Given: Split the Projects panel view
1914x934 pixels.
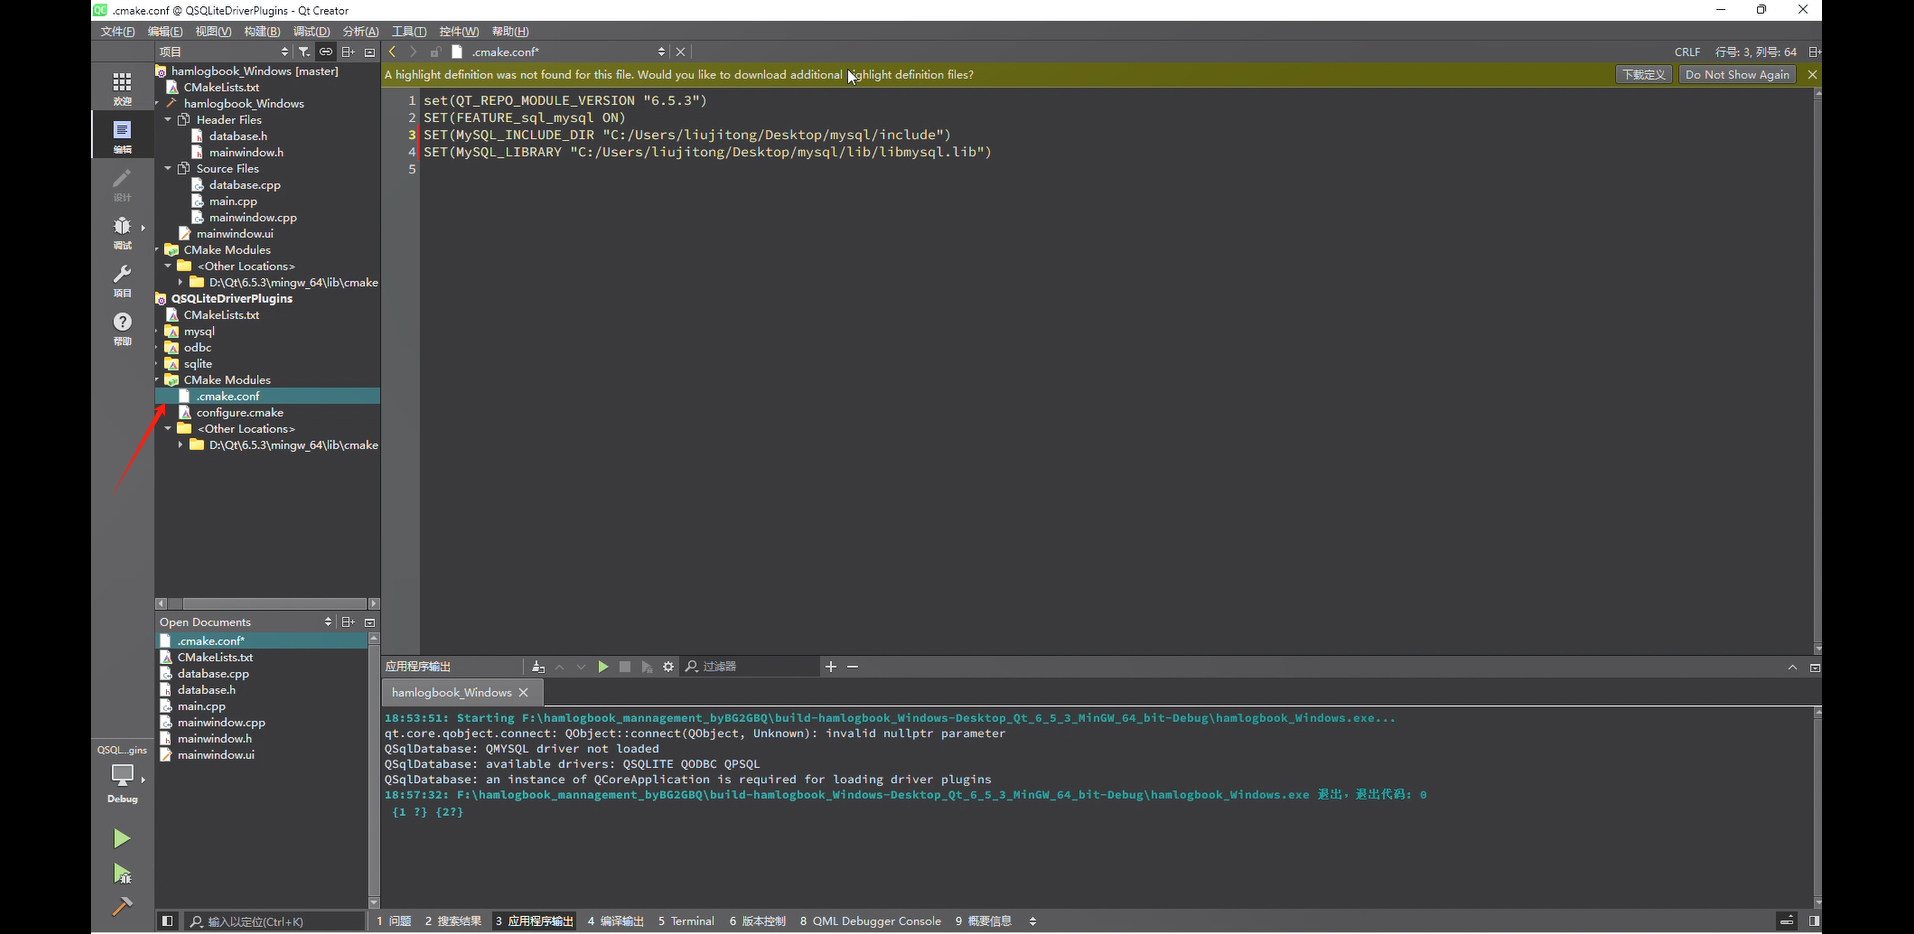Looking at the screenshot, I should pos(348,51).
